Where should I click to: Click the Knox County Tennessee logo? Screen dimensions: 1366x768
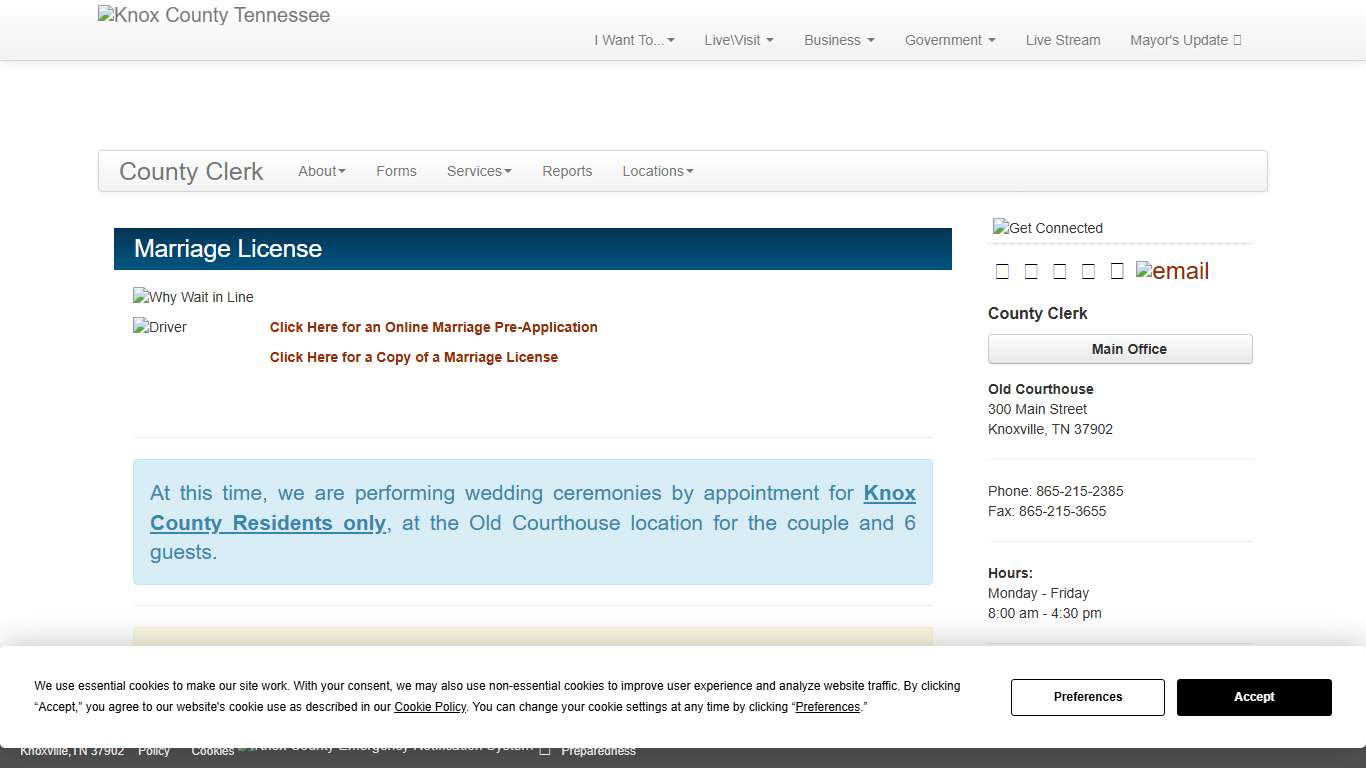pyautogui.click(x=213, y=15)
